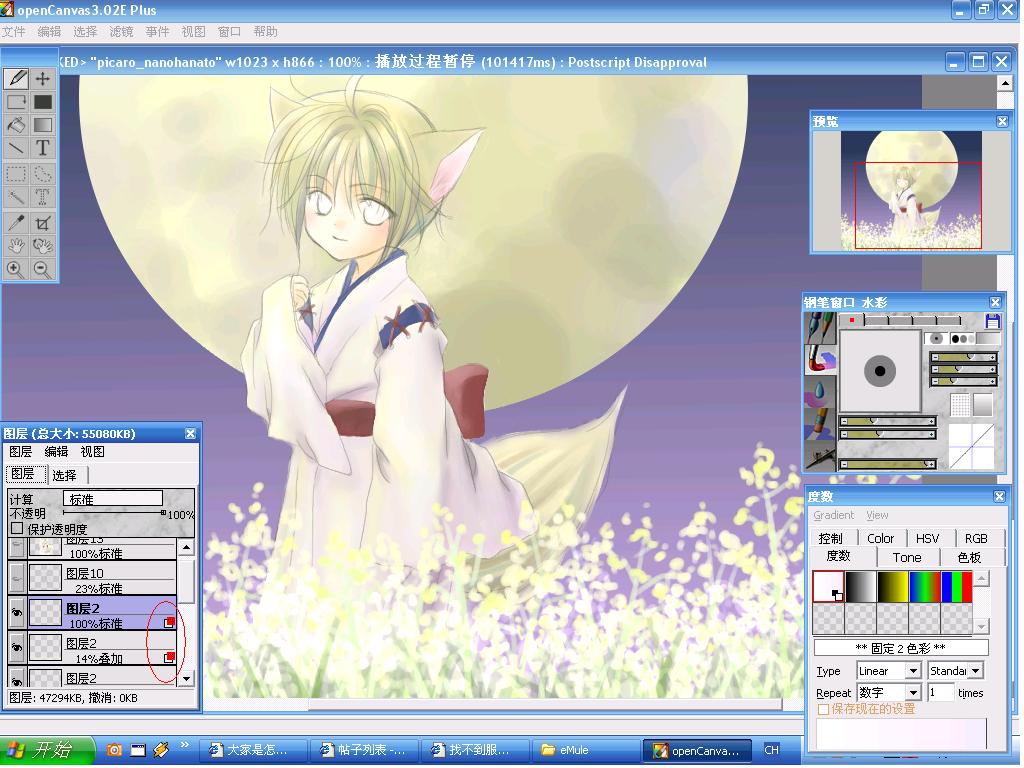Click the preview thumbnail in 预览 panel
Viewport: 1024px width, 768px height.
[x=912, y=190]
